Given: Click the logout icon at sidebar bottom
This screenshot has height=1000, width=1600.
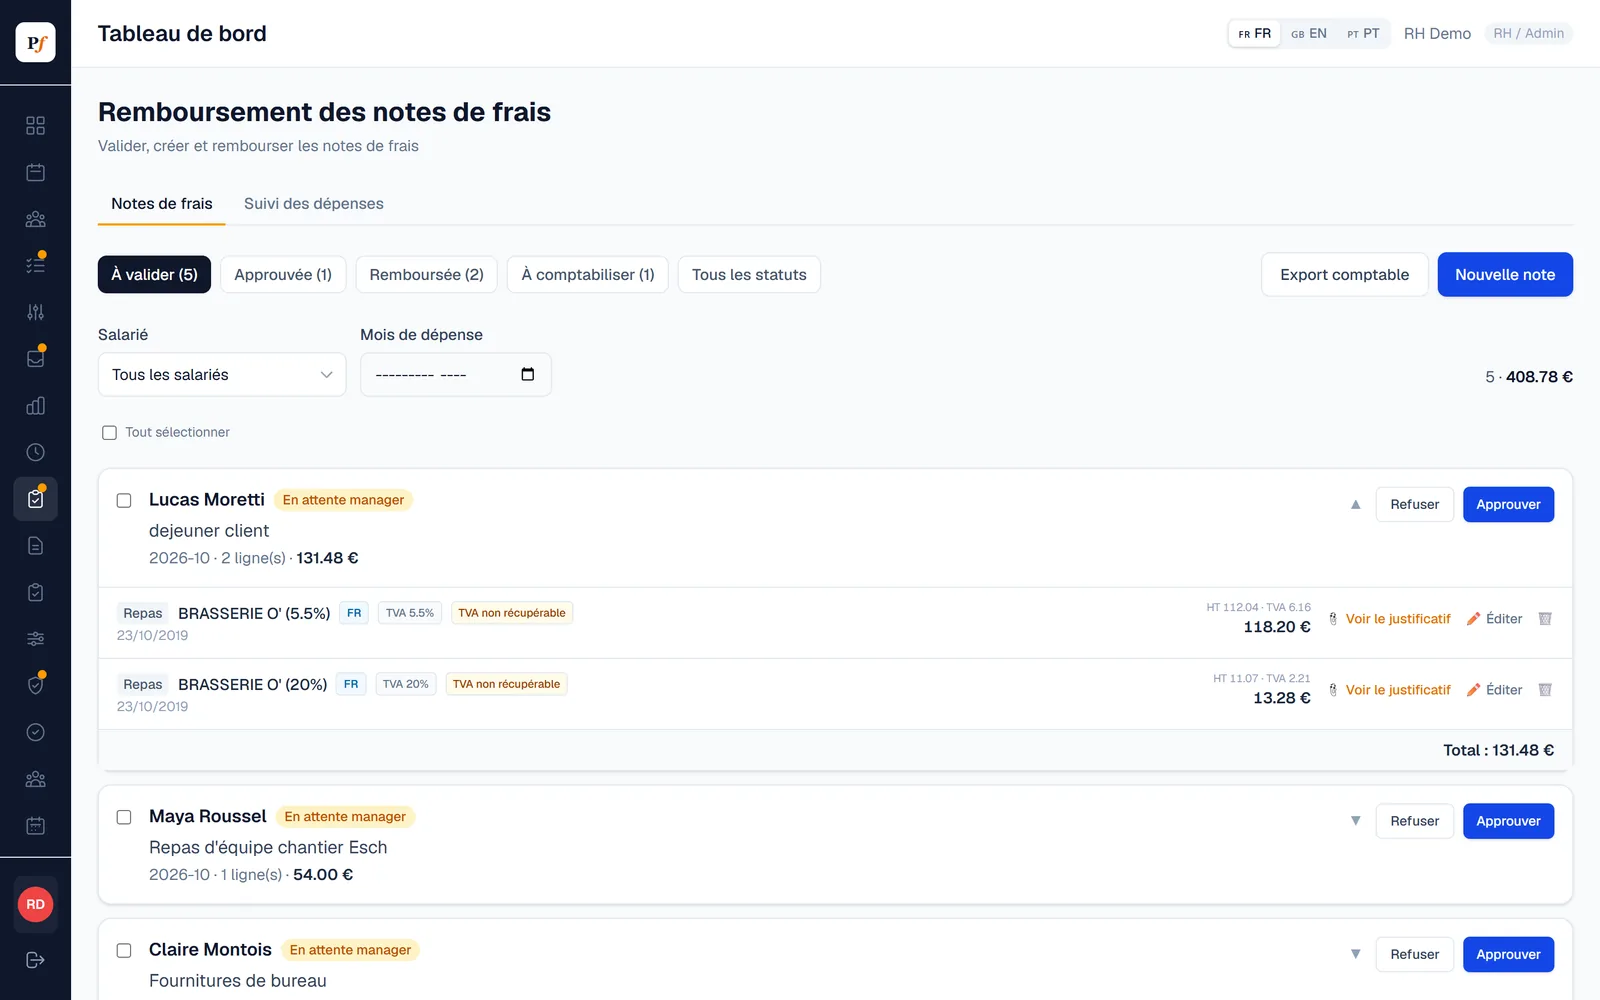Looking at the screenshot, I should pyautogui.click(x=35, y=960).
